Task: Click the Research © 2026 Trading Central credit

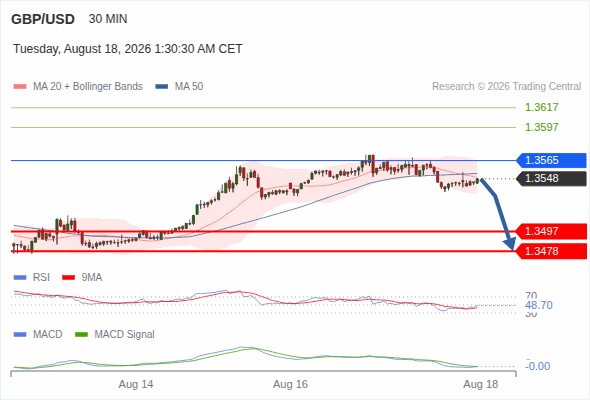Action: coord(506,87)
